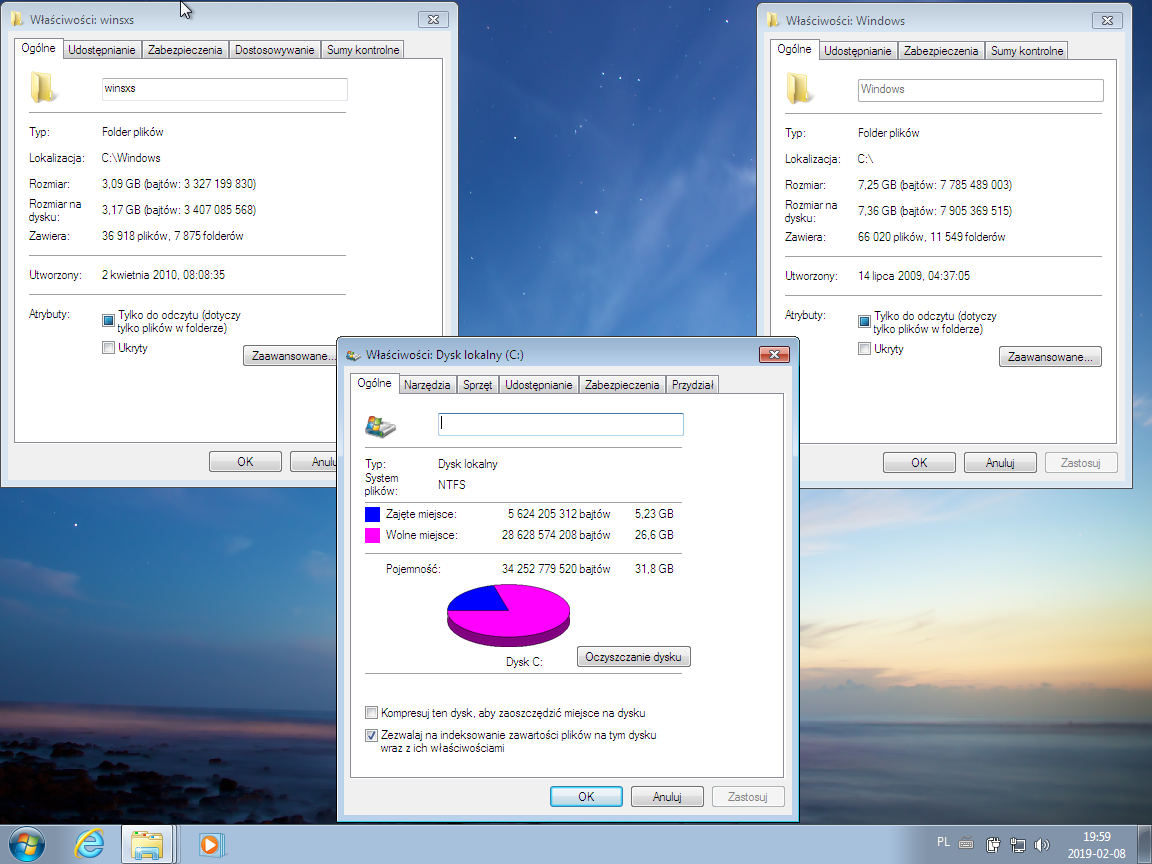Click Zaawansowane in Windows properties
The image size is (1152, 864).
tap(1050, 356)
